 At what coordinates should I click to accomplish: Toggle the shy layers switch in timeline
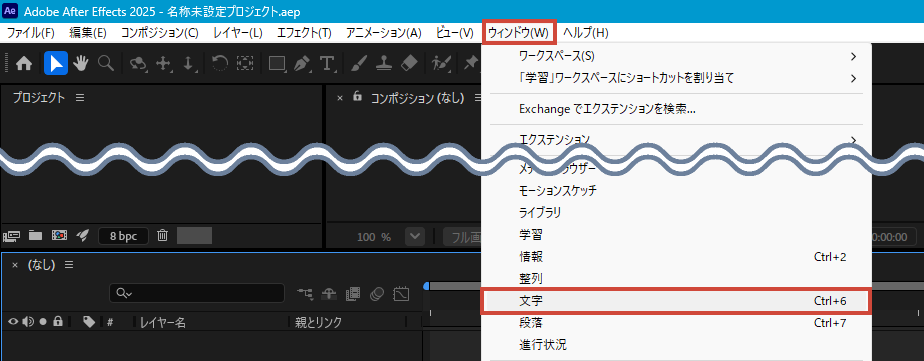(329, 293)
